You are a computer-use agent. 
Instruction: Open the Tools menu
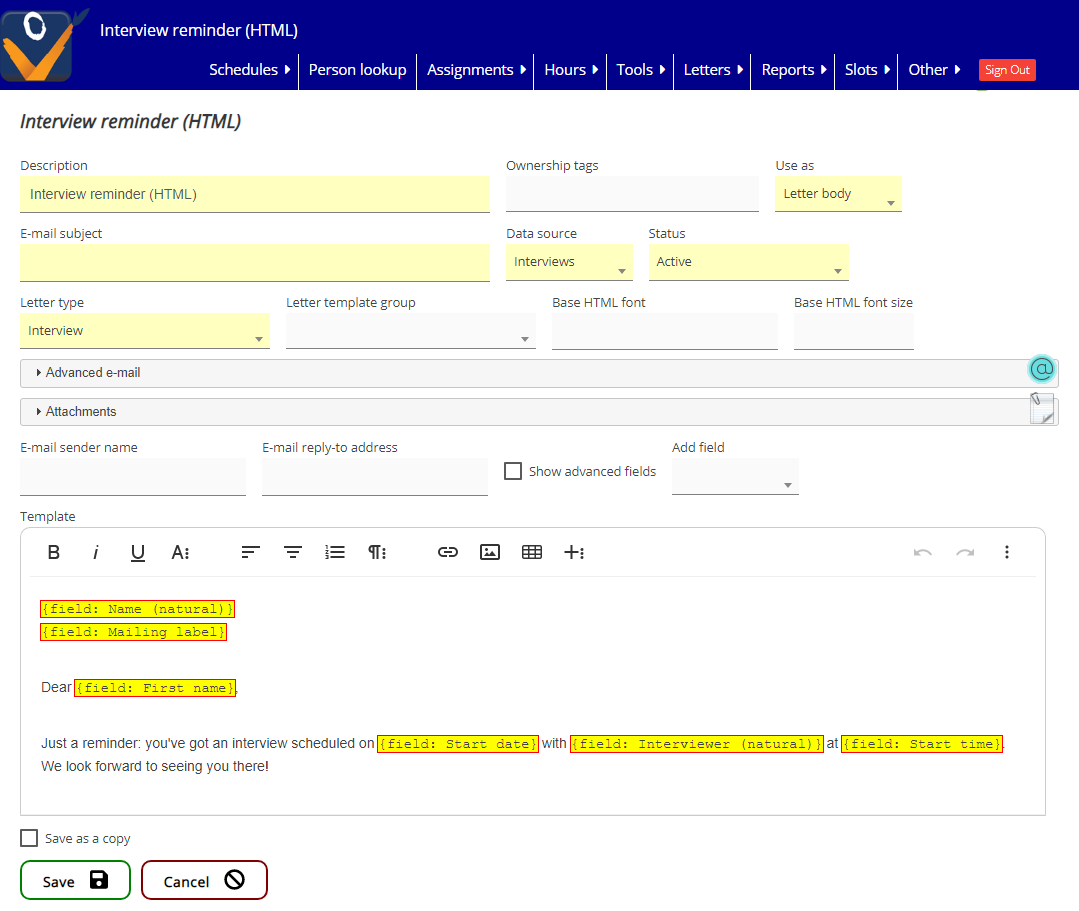pos(641,70)
